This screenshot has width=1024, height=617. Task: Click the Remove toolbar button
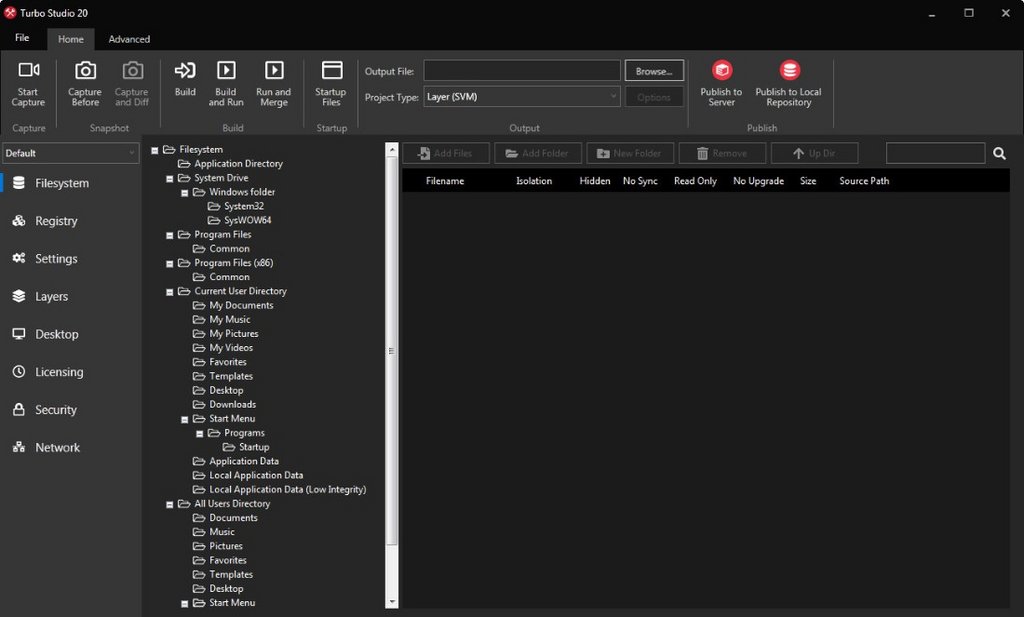click(722, 153)
